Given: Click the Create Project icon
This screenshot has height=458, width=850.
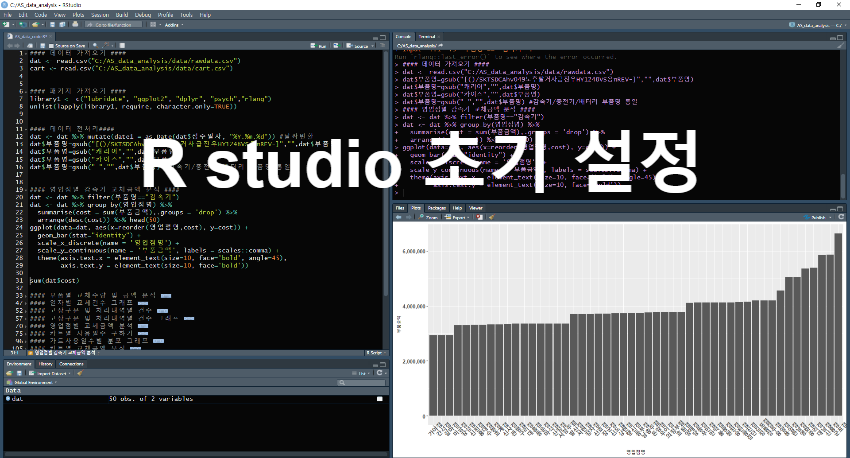Looking at the screenshot, I should tap(23, 24).
